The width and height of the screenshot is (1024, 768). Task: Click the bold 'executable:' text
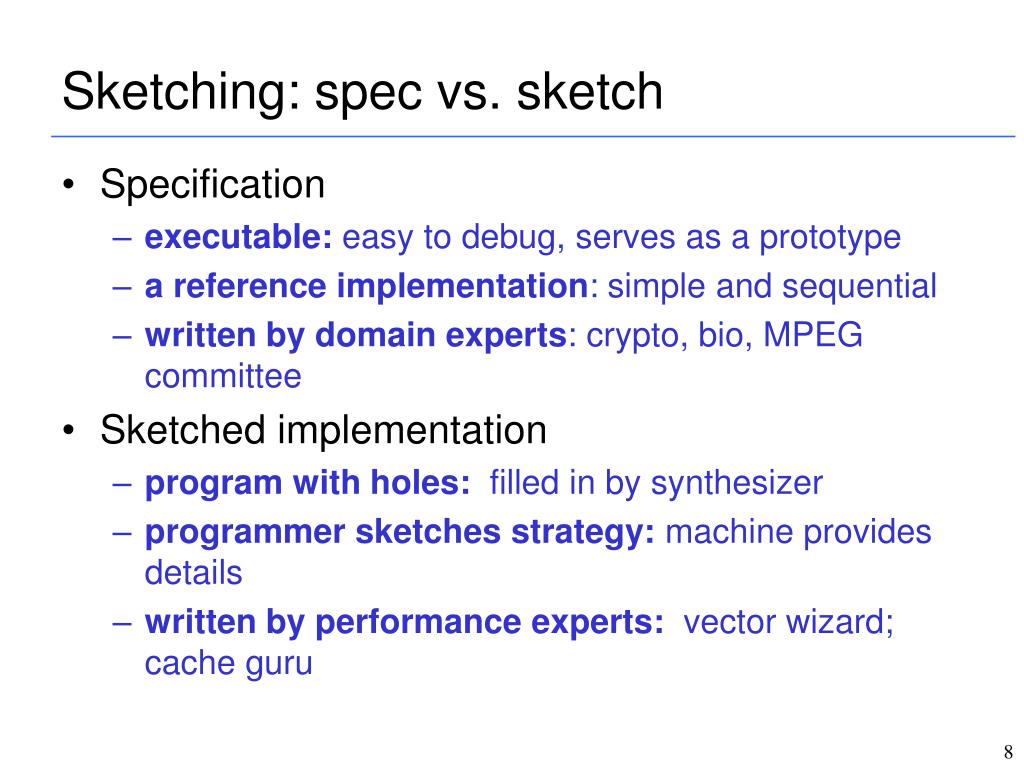click(x=238, y=236)
